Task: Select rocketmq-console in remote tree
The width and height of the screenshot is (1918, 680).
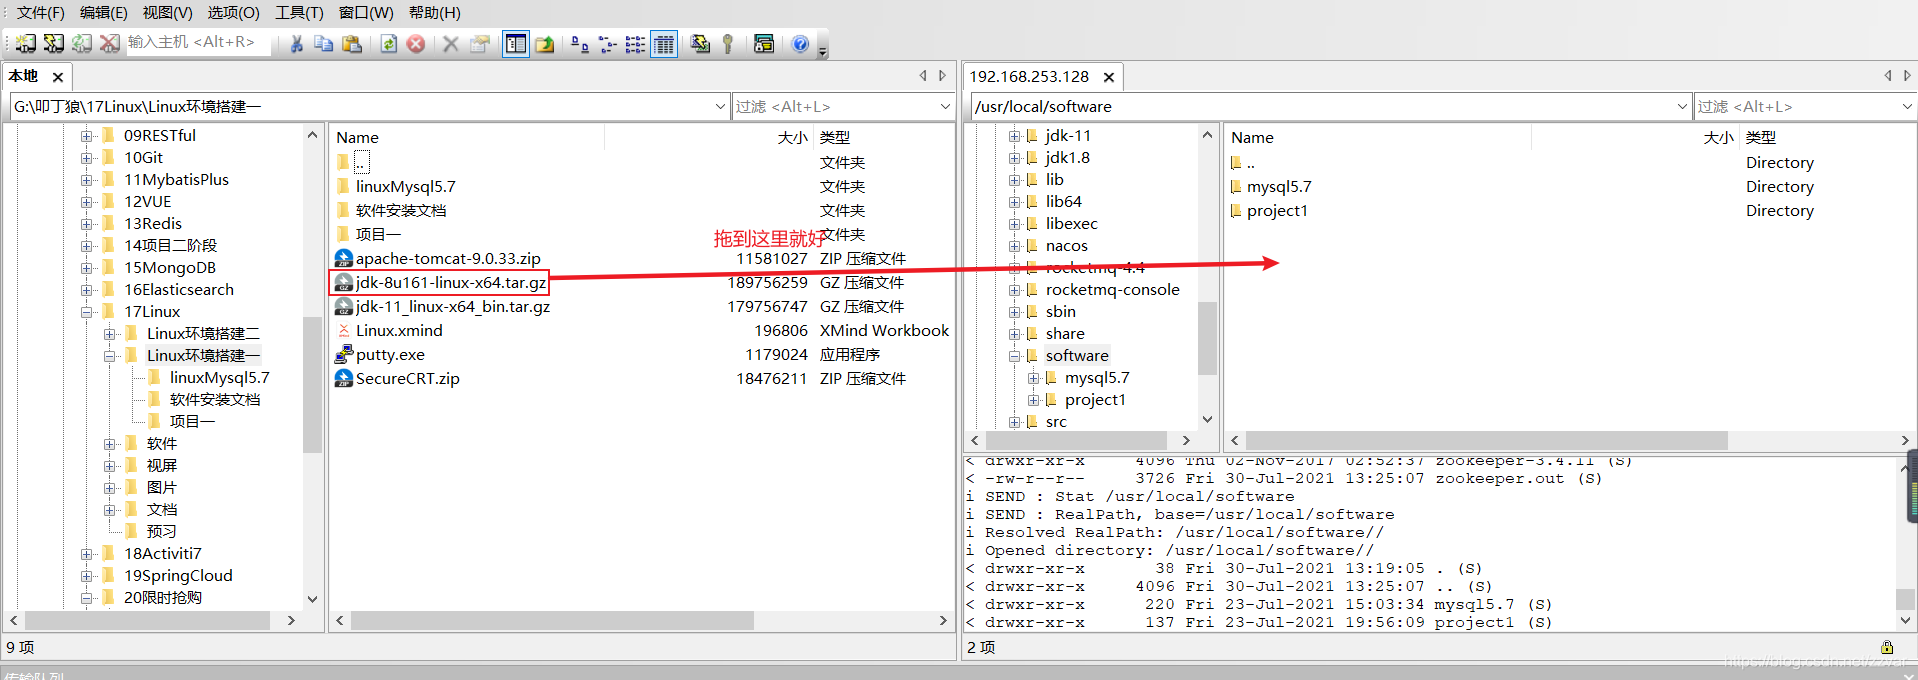Action: 1112,289
